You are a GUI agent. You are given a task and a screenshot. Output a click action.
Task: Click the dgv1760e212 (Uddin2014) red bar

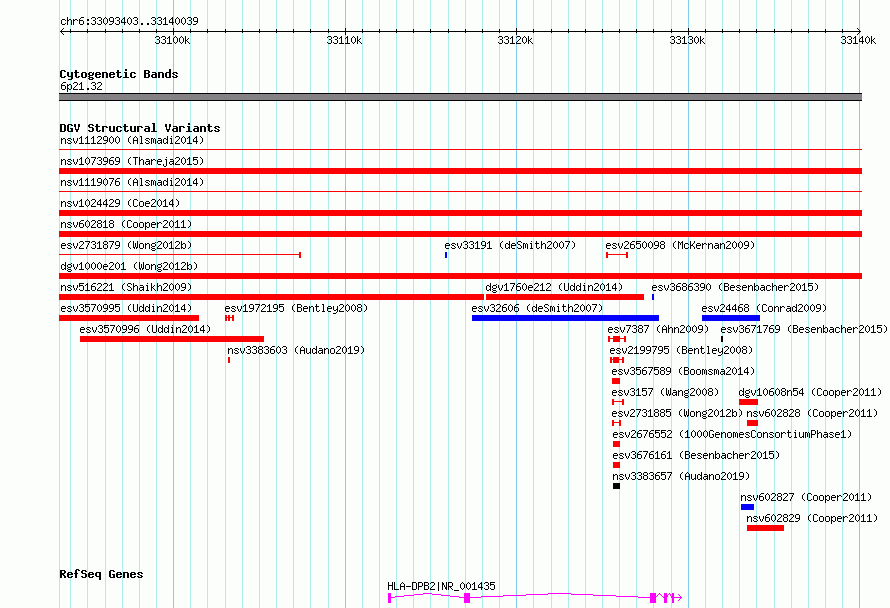pyautogui.click(x=565, y=297)
